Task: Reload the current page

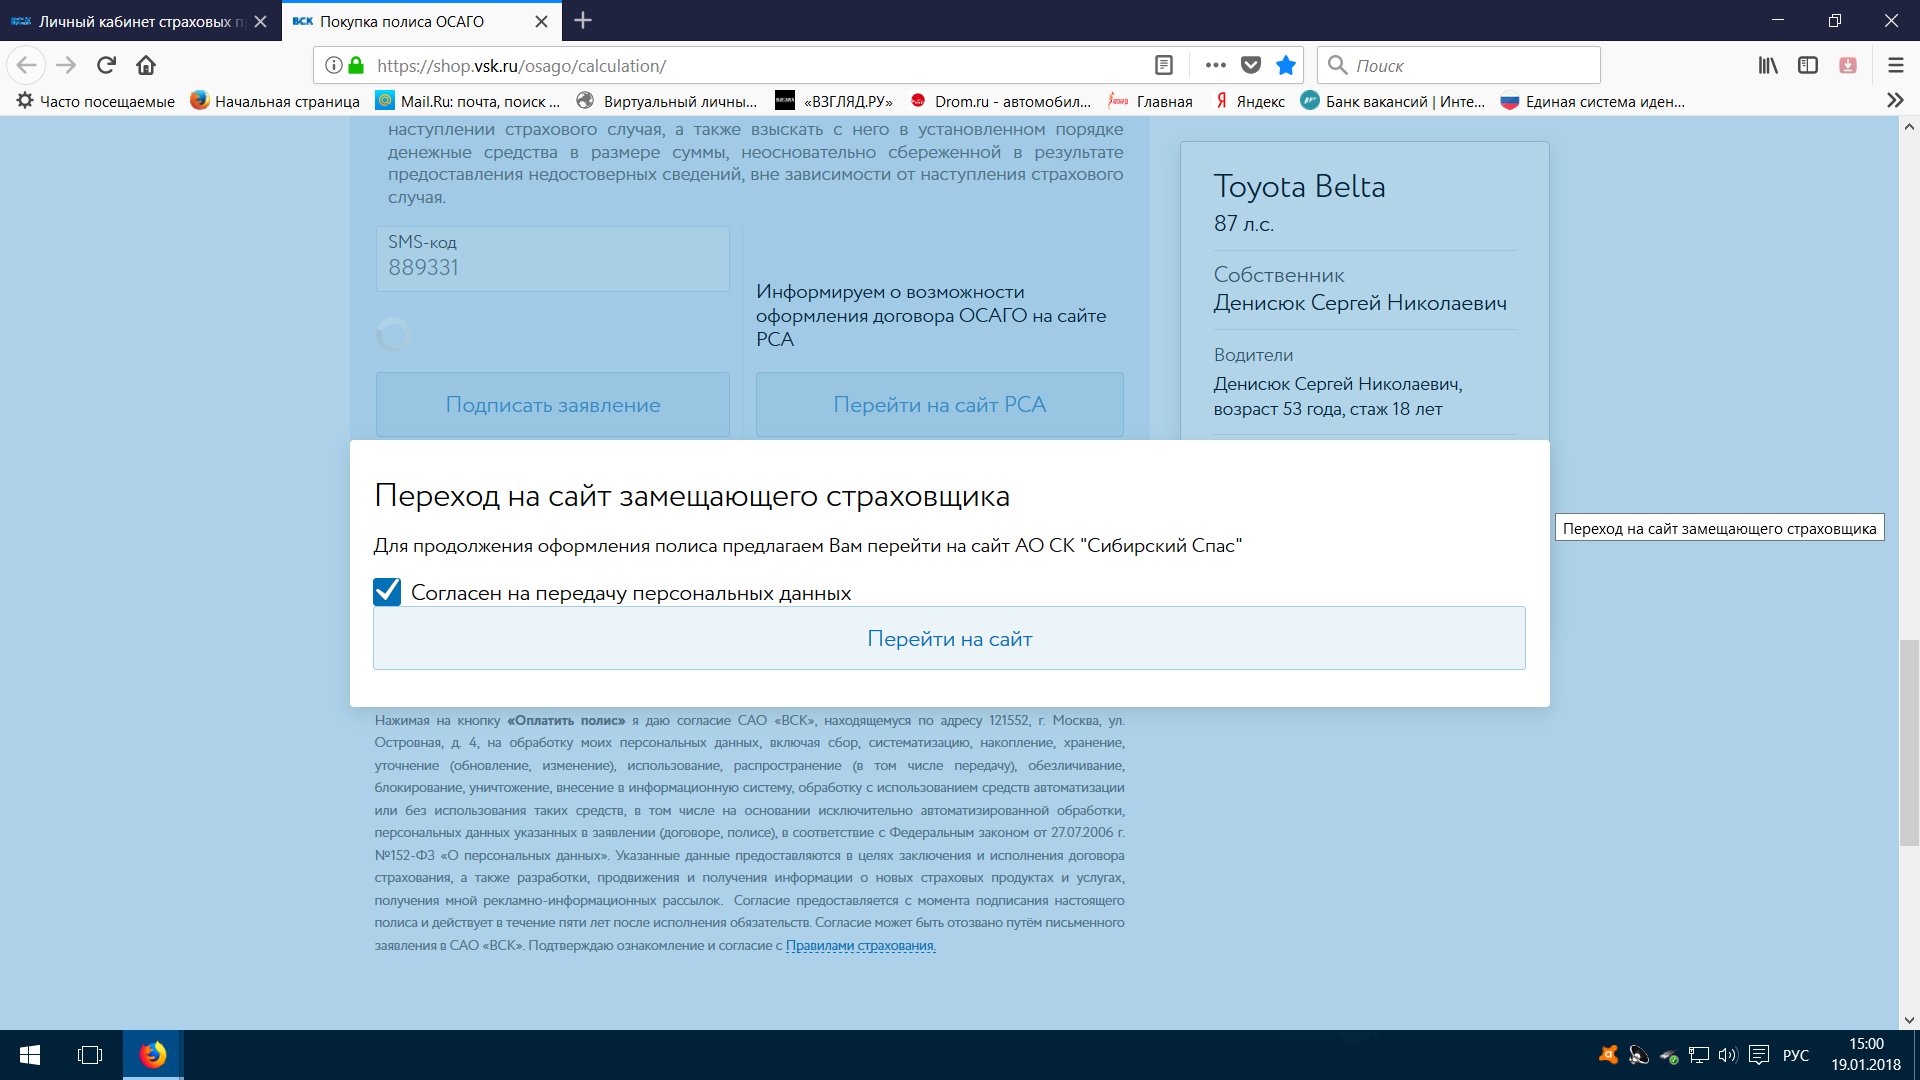Action: point(106,66)
